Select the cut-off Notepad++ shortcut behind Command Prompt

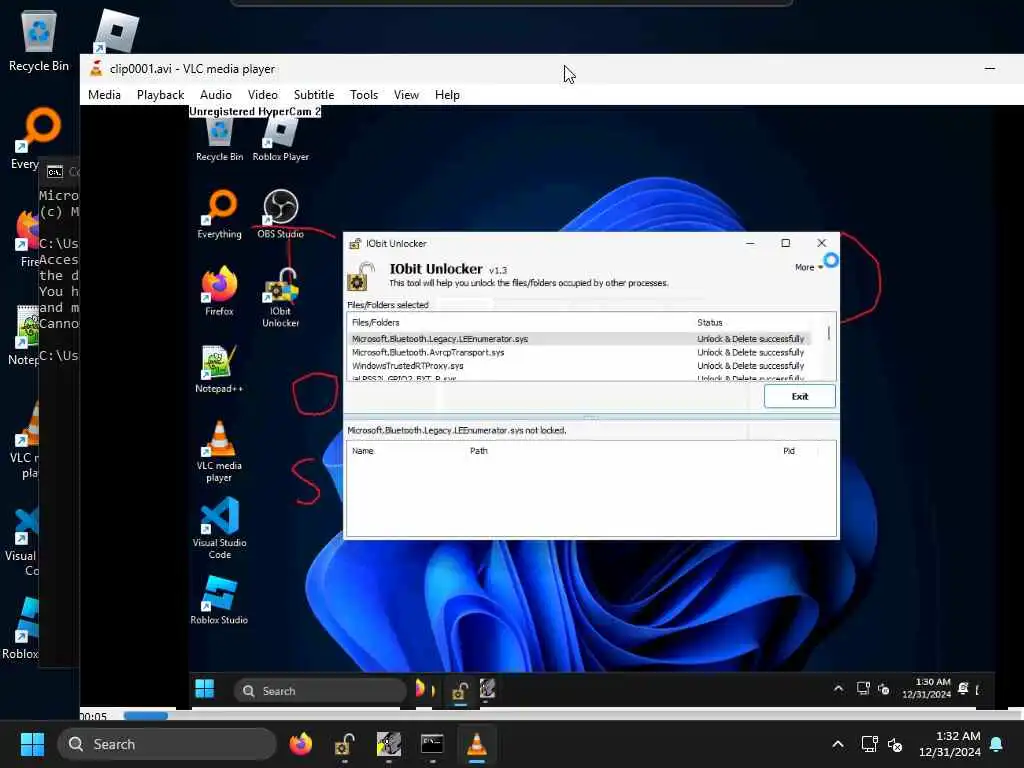[26, 335]
